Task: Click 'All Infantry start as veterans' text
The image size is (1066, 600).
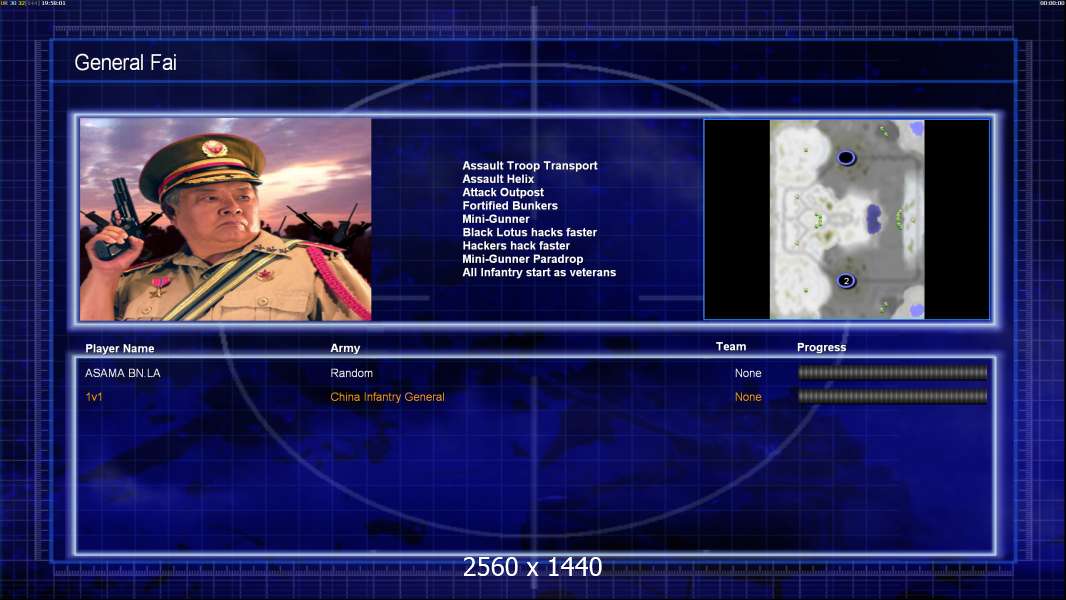Action: (x=539, y=272)
